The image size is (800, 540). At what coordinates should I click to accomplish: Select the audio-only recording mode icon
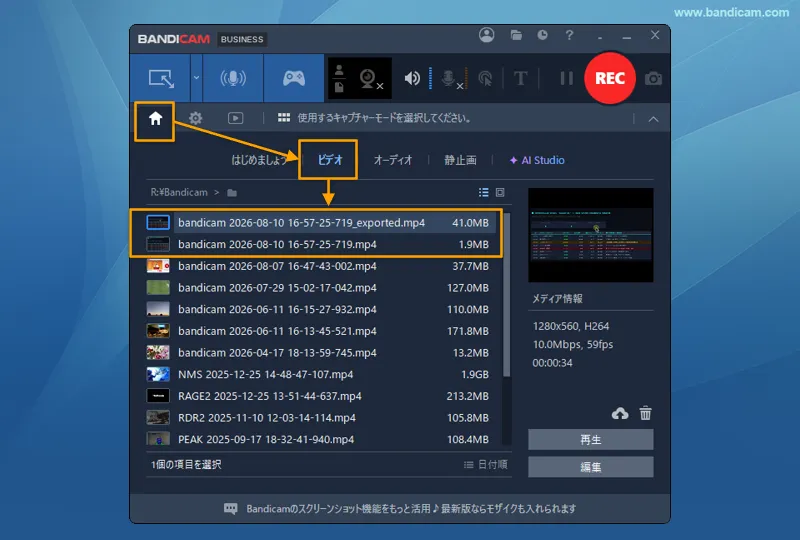point(233,79)
